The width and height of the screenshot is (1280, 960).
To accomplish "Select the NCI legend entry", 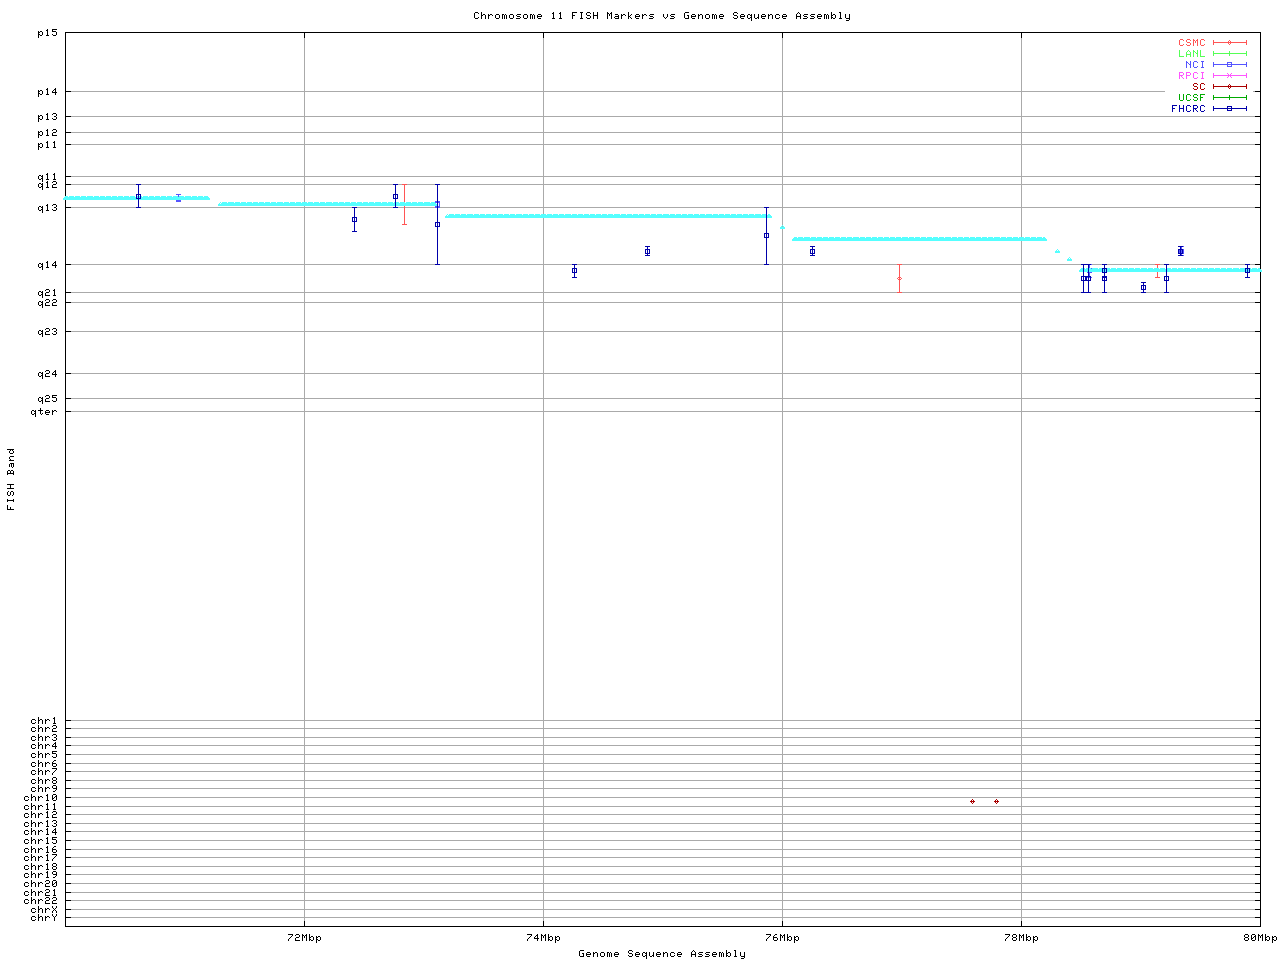I will click(1215, 64).
